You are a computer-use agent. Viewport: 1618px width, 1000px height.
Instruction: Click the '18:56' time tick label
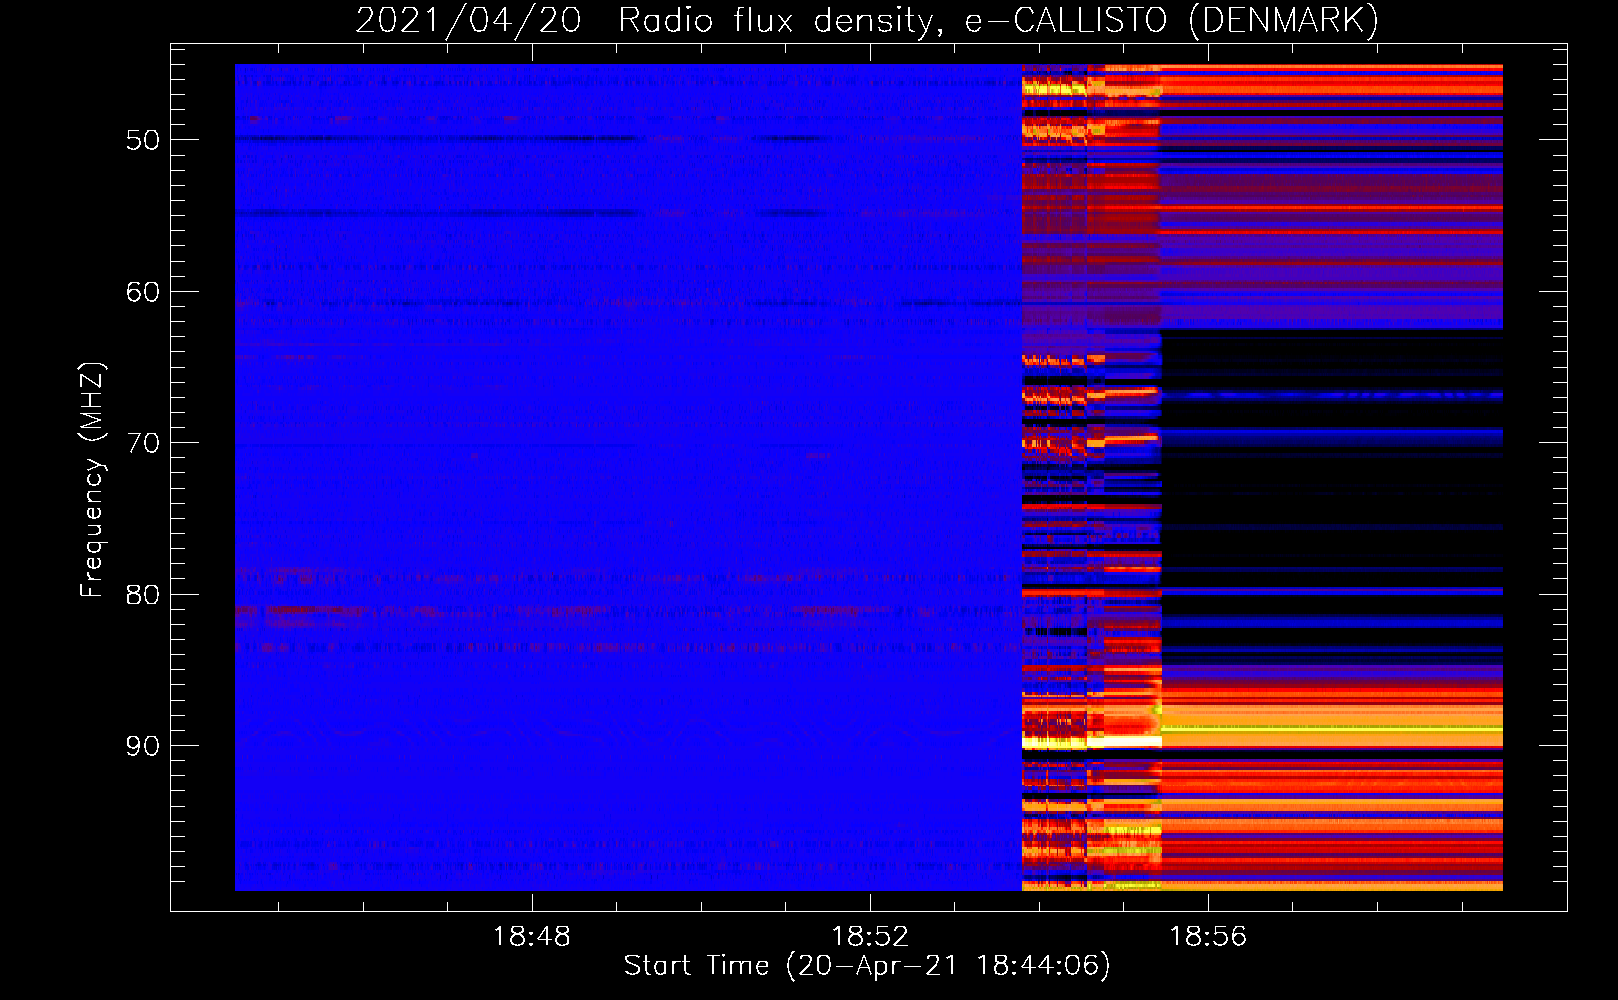[x=1208, y=936]
